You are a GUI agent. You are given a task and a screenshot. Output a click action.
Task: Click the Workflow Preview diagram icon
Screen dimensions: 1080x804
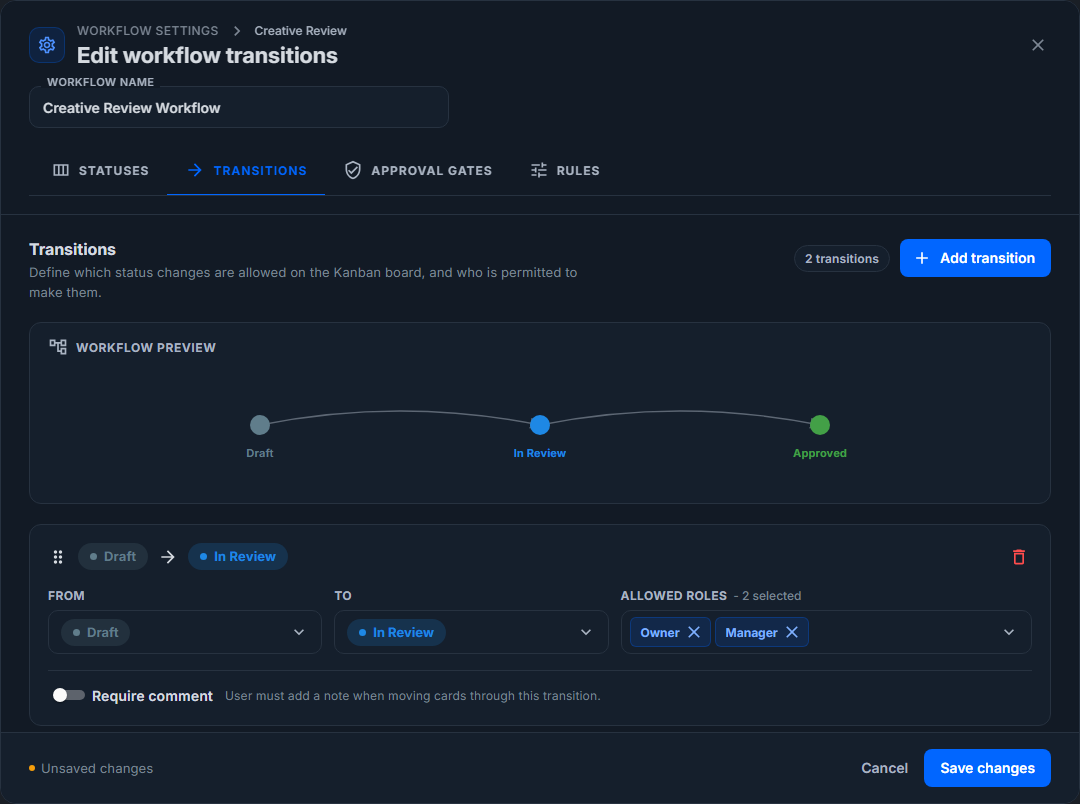pos(58,347)
